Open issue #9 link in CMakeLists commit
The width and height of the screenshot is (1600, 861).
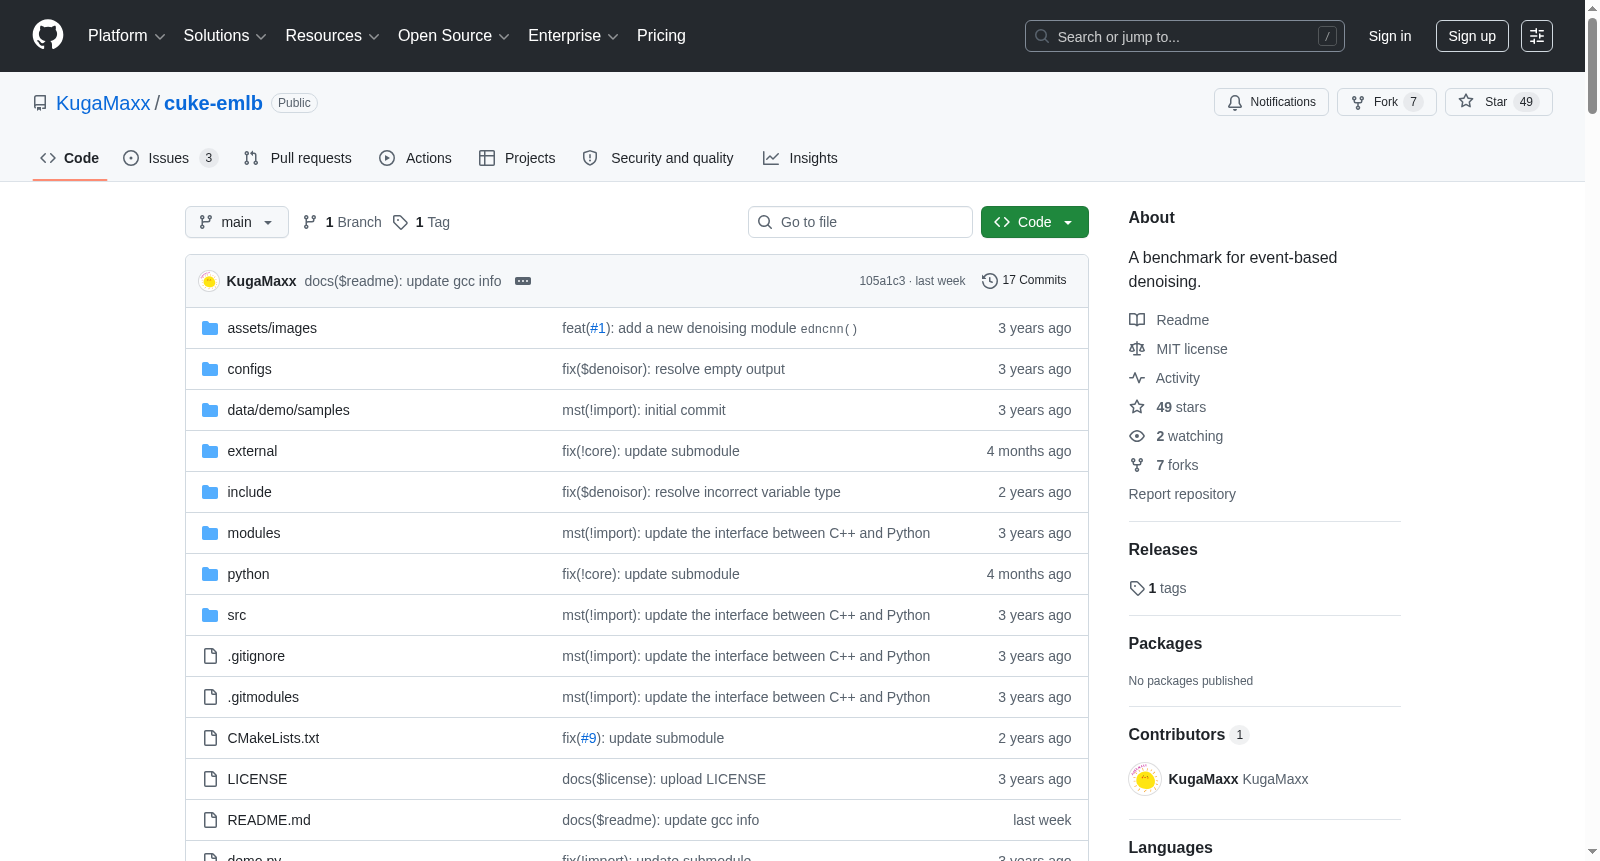click(588, 738)
